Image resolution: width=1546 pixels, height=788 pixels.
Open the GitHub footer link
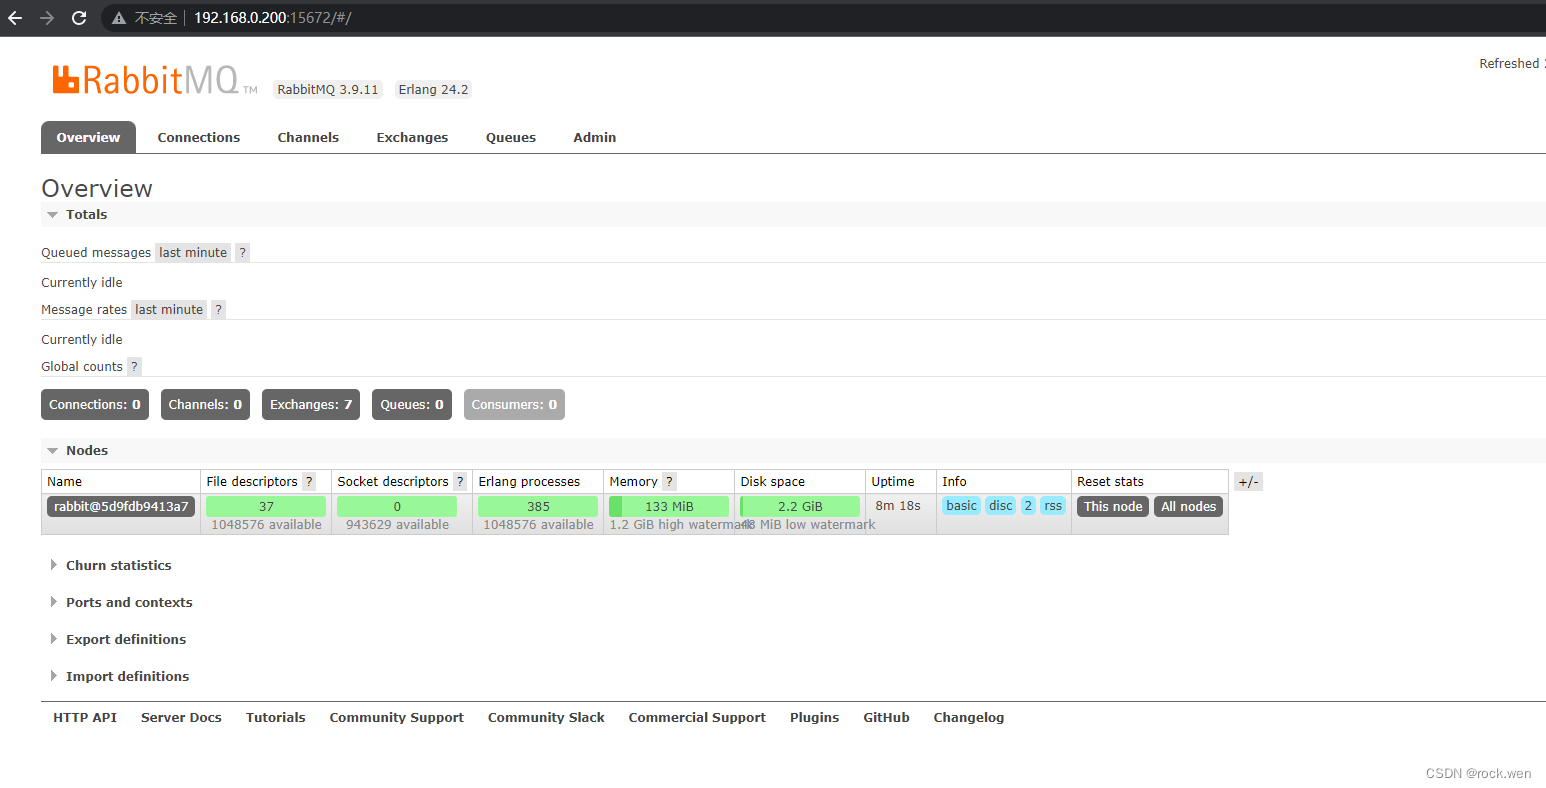[887, 718]
